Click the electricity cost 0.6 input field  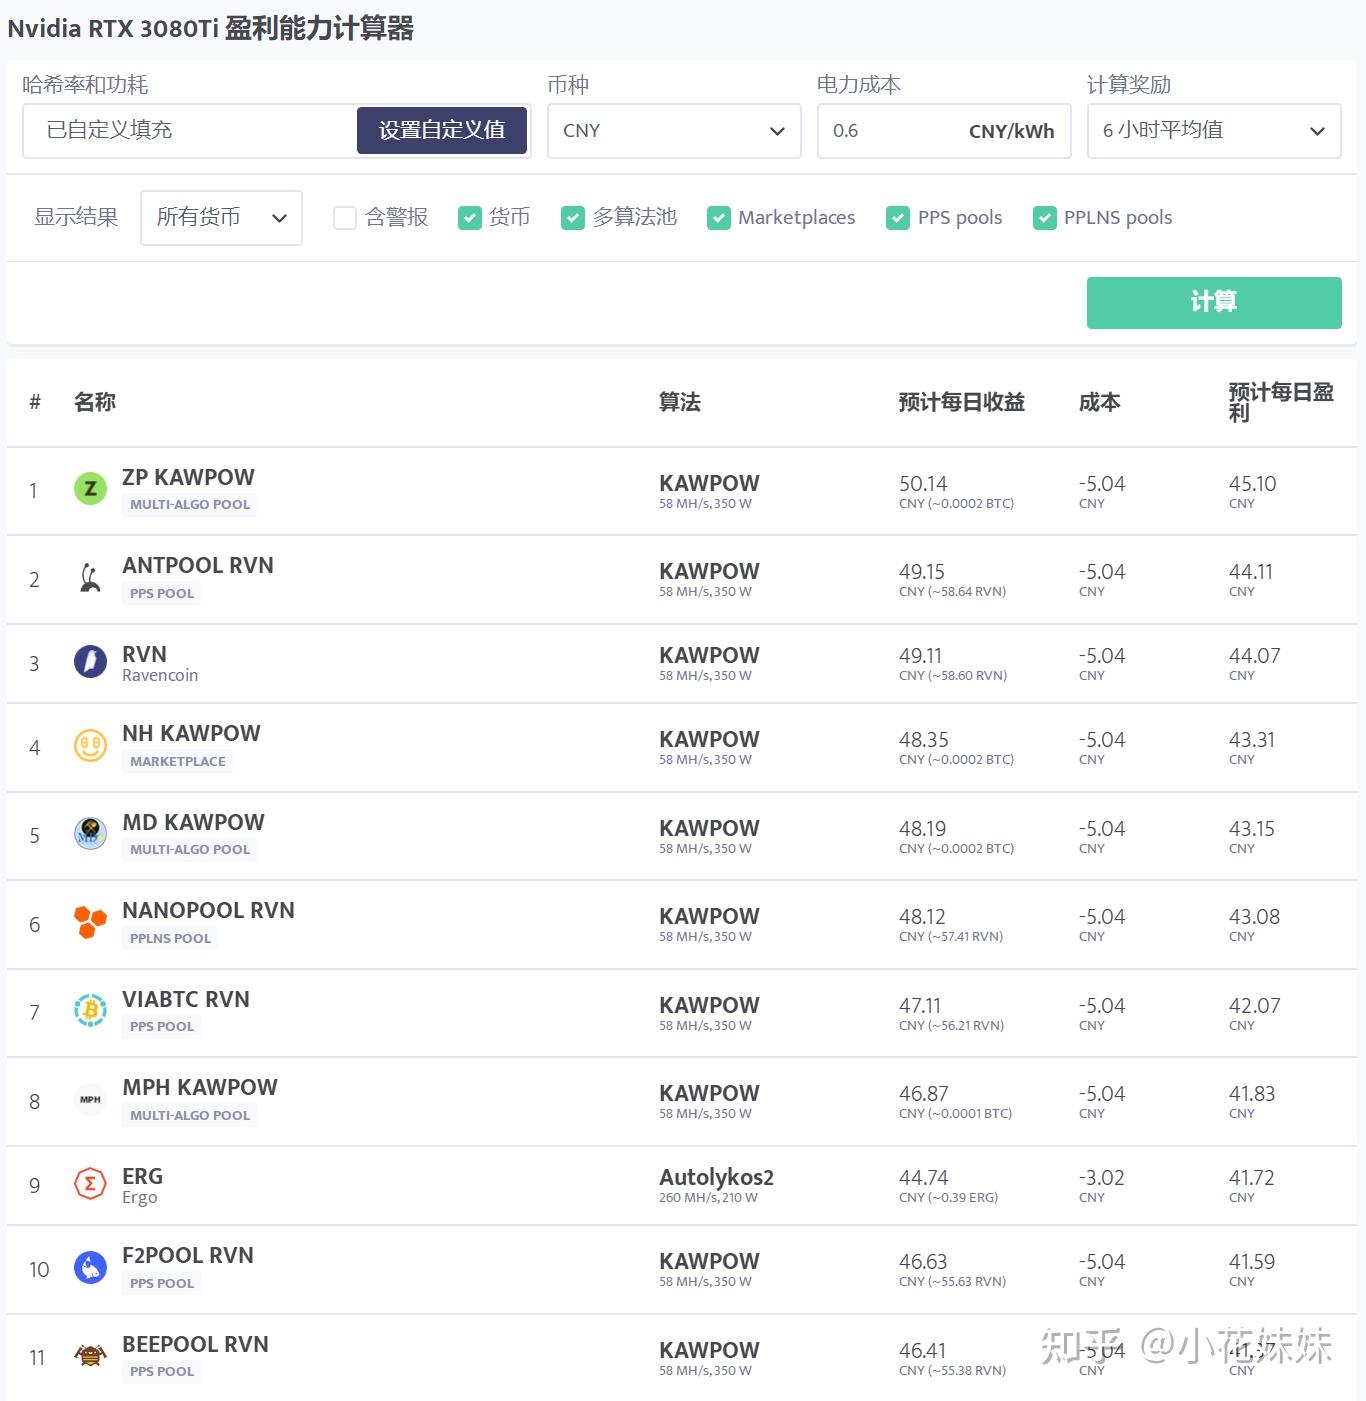click(944, 131)
